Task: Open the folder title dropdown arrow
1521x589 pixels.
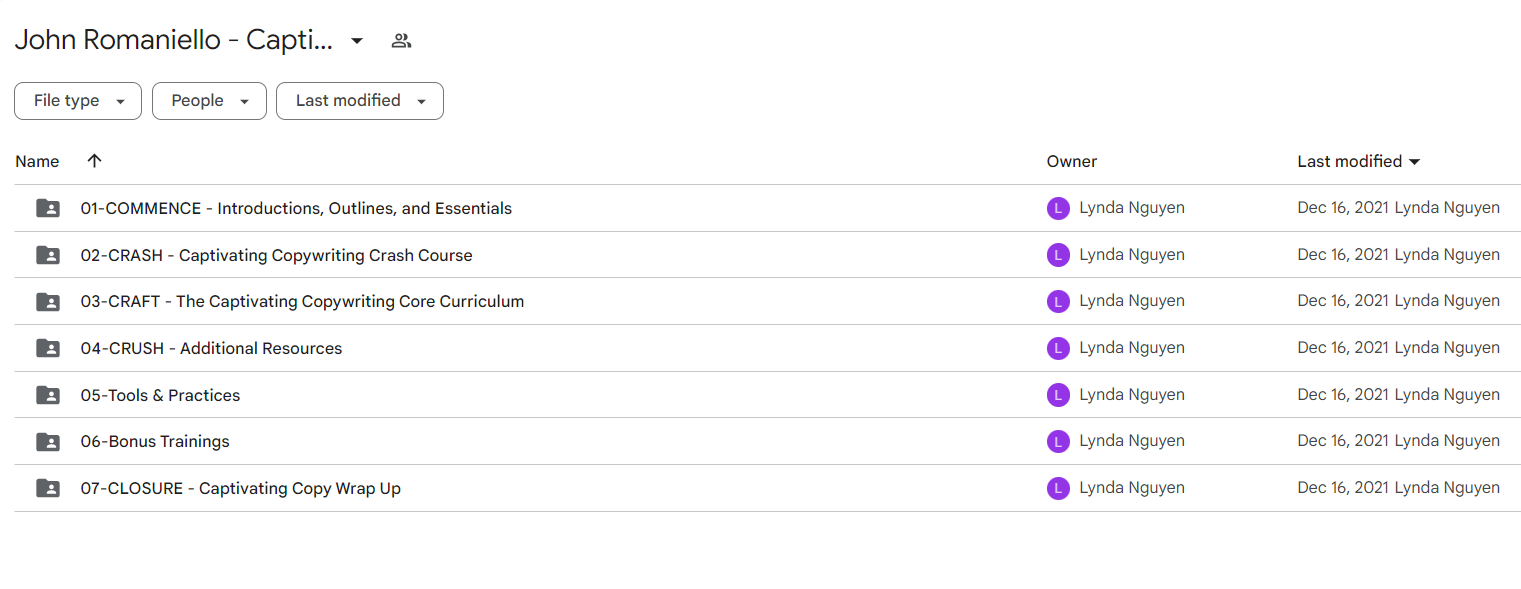Action: pyautogui.click(x=357, y=41)
